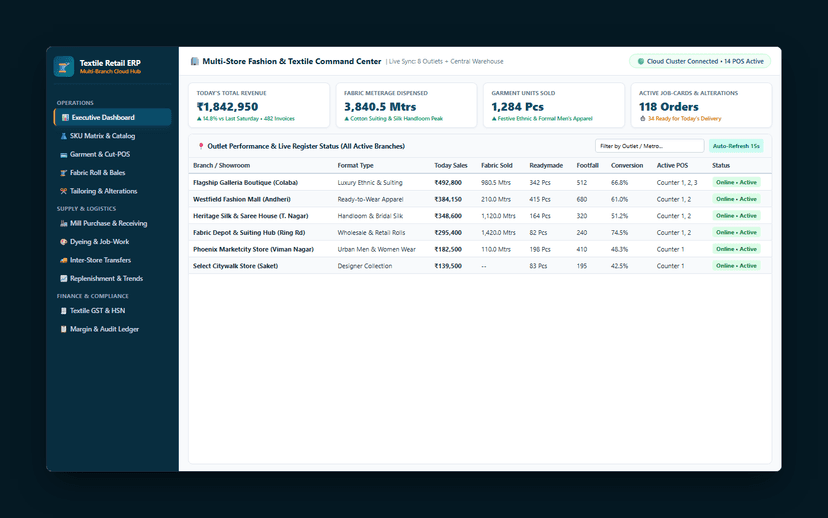Viewport: 828px width, 518px height.
Task: Click the Margin & Audit Ledger icon
Action: click(63, 329)
